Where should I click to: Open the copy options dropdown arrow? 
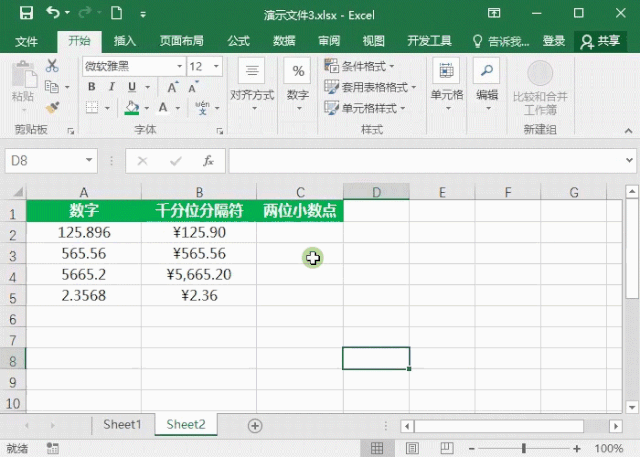pyautogui.click(x=67, y=87)
